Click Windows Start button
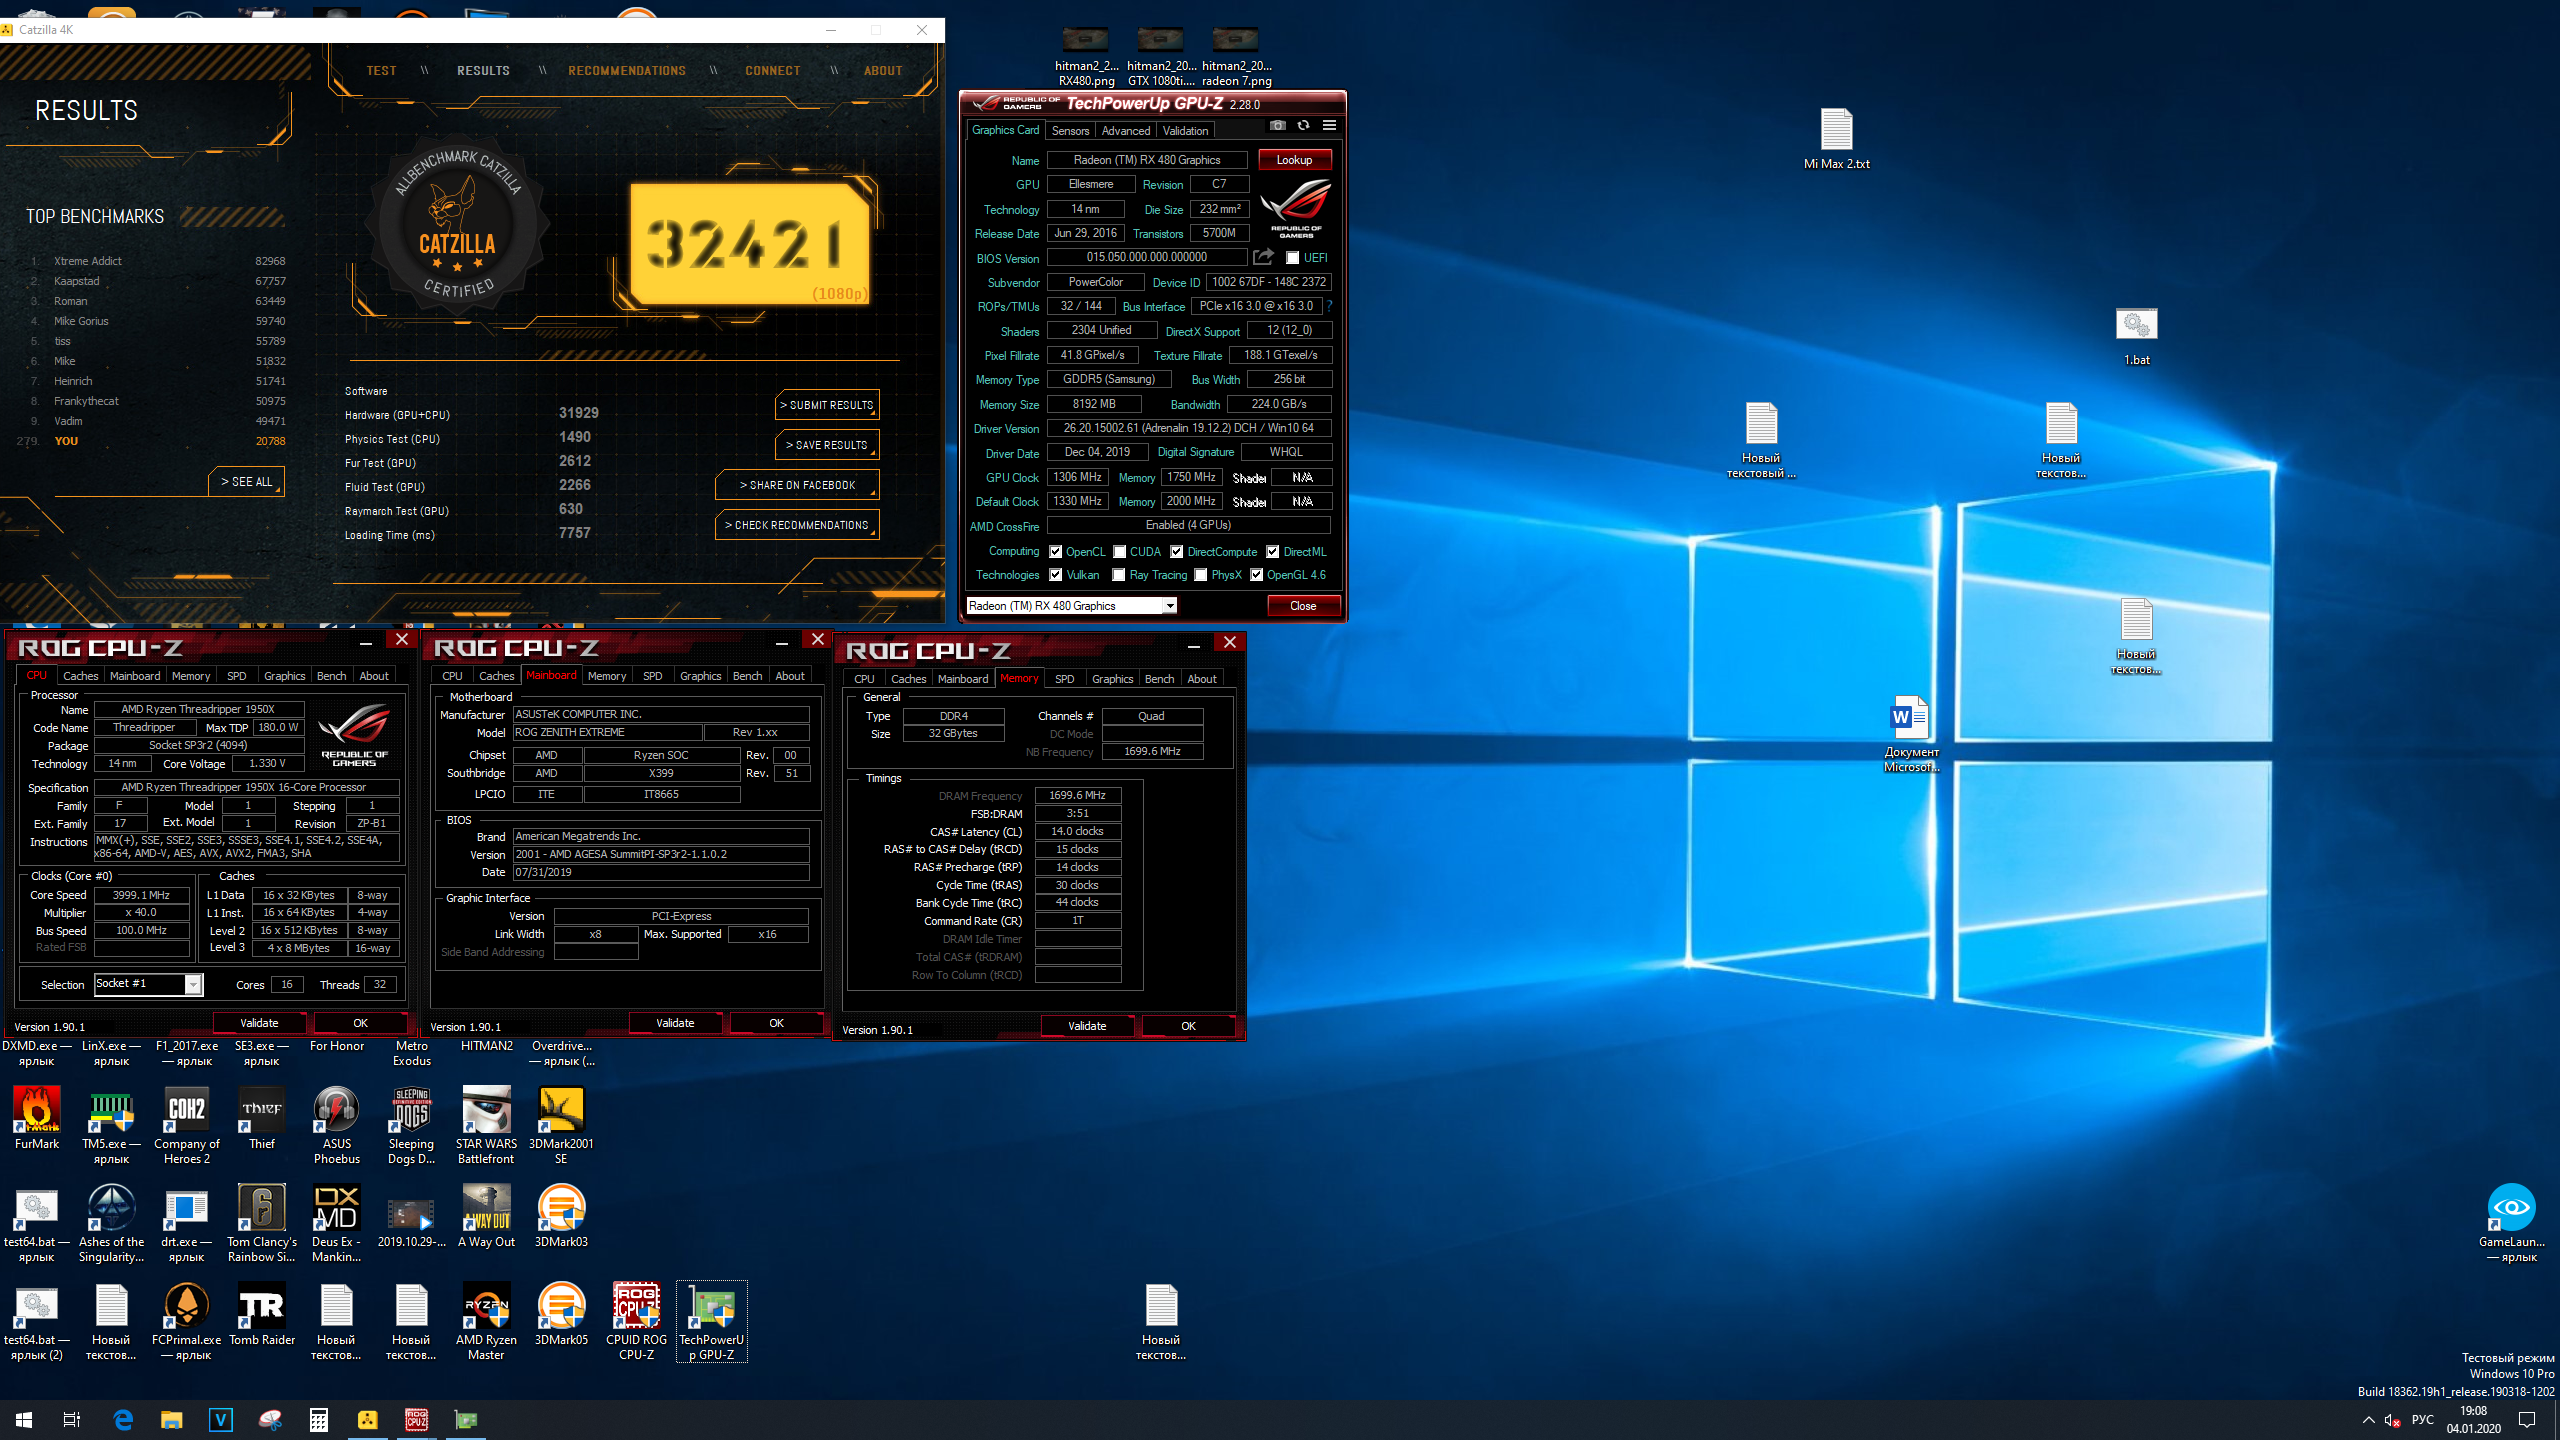This screenshot has width=2560, height=1440. (24, 1419)
